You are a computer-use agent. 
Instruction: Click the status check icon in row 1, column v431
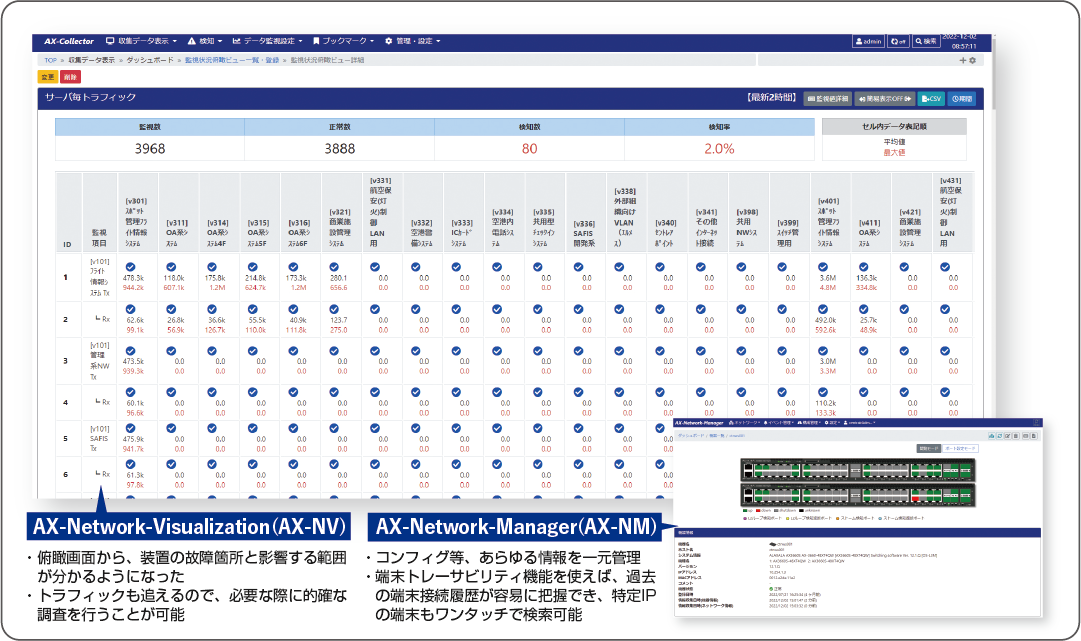[x=944, y=267]
